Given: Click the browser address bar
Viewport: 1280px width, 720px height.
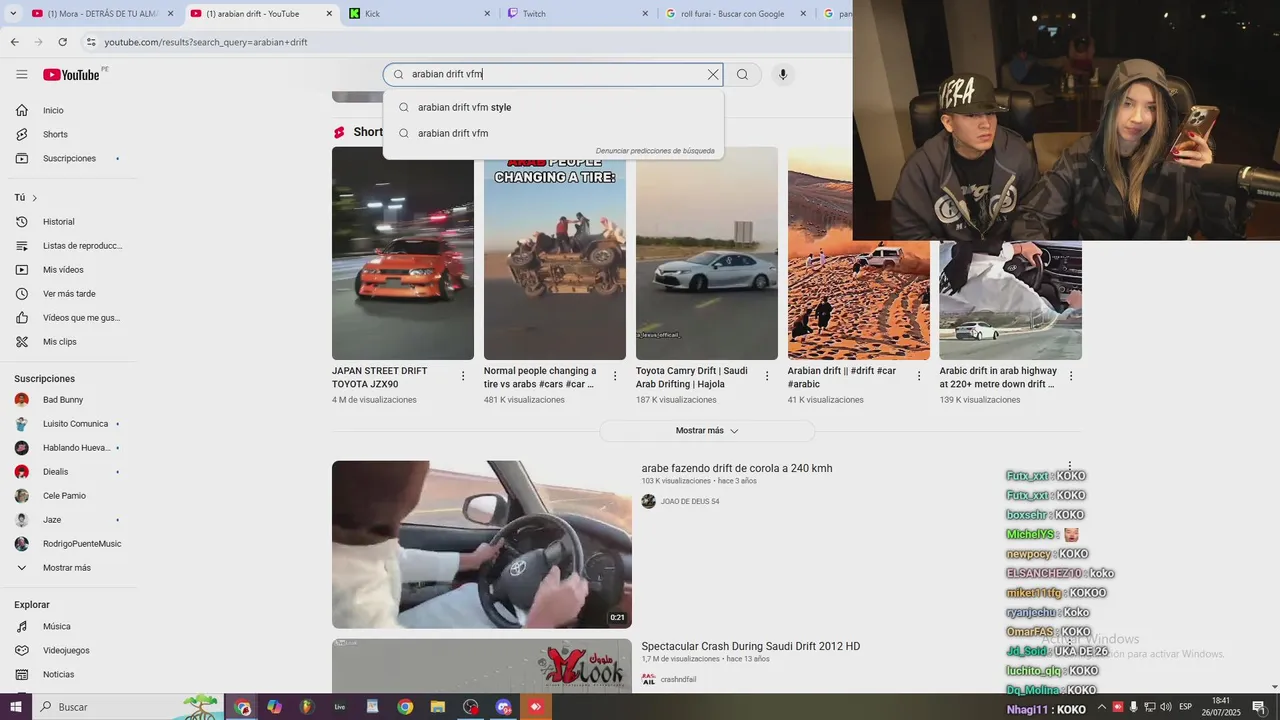Looking at the screenshot, I should pyautogui.click(x=465, y=42).
